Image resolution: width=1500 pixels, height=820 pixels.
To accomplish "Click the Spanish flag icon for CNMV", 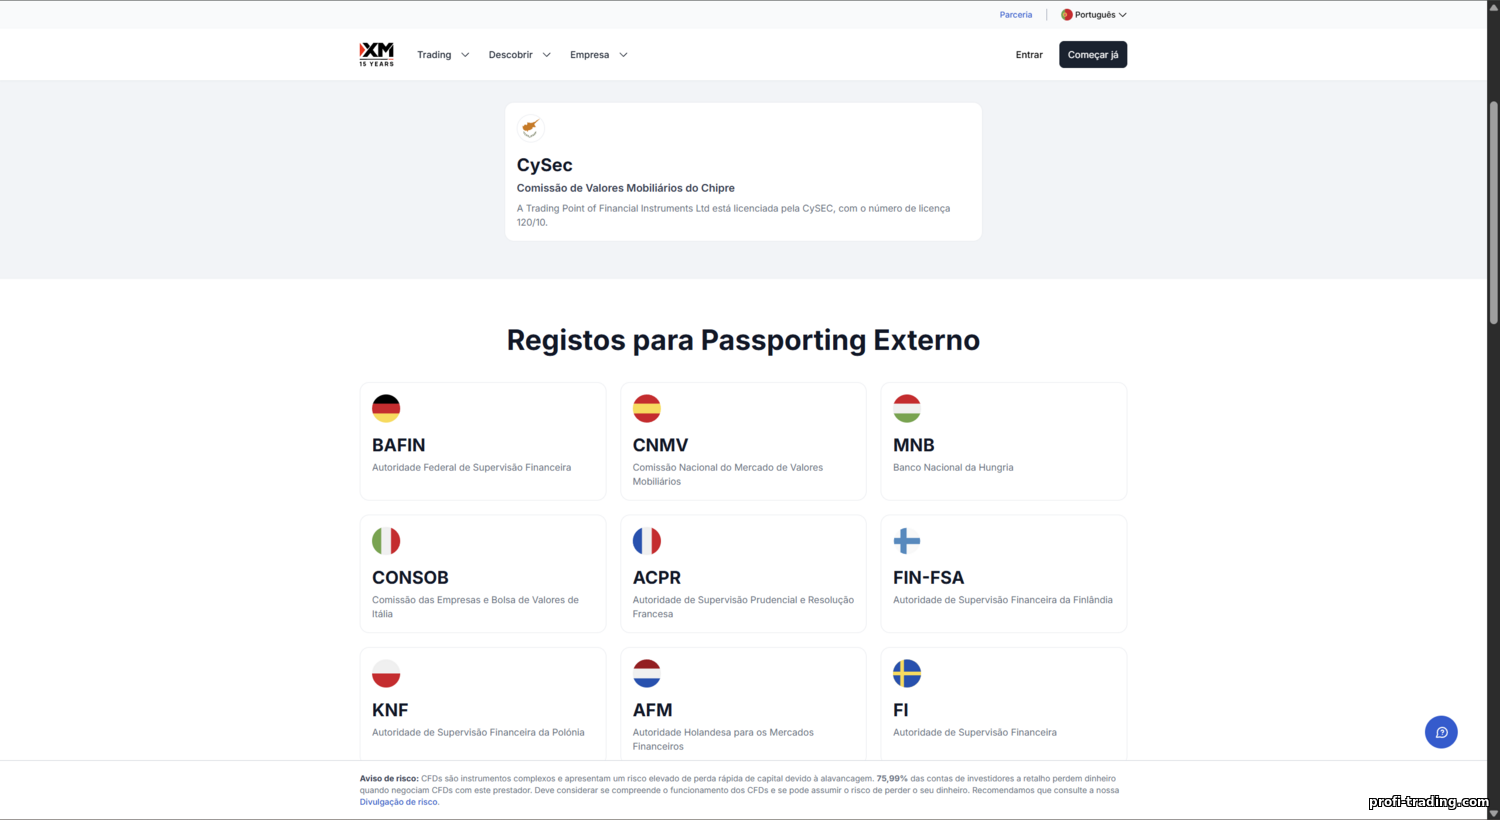I will point(647,408).
